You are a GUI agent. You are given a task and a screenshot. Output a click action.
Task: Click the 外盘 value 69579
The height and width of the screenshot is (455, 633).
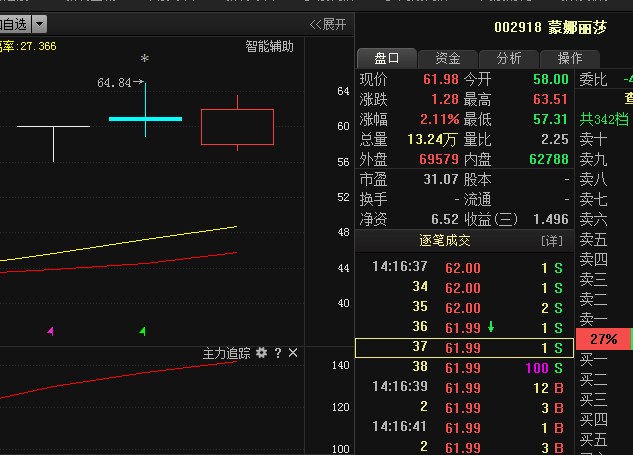(439, 159)
